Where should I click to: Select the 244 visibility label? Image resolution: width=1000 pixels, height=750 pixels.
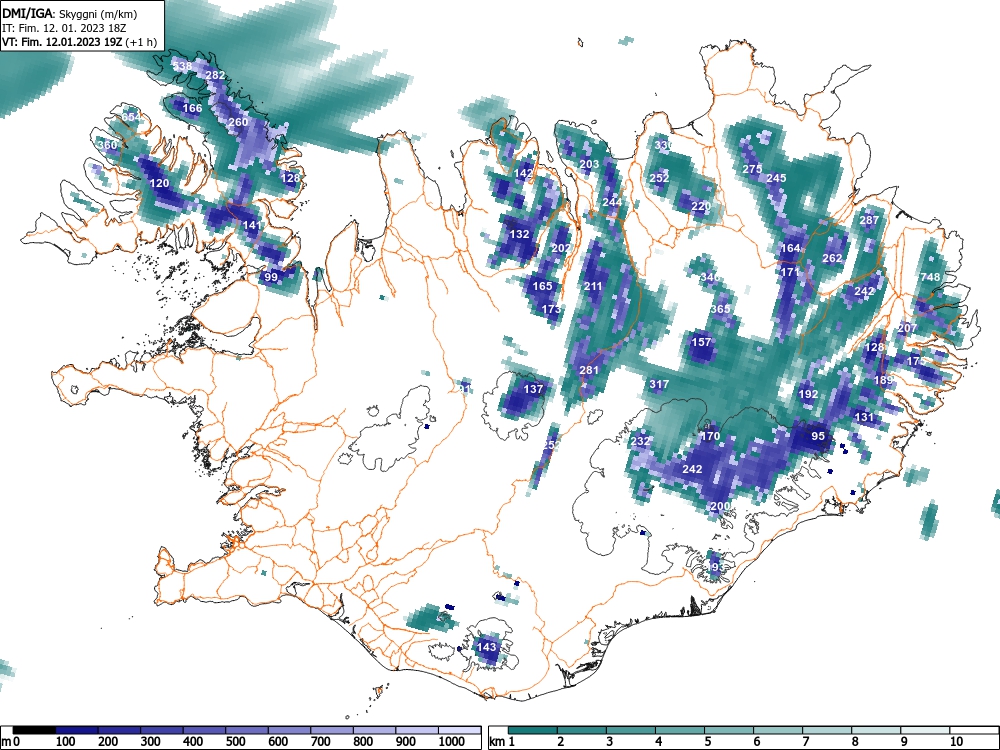[612, 202]
